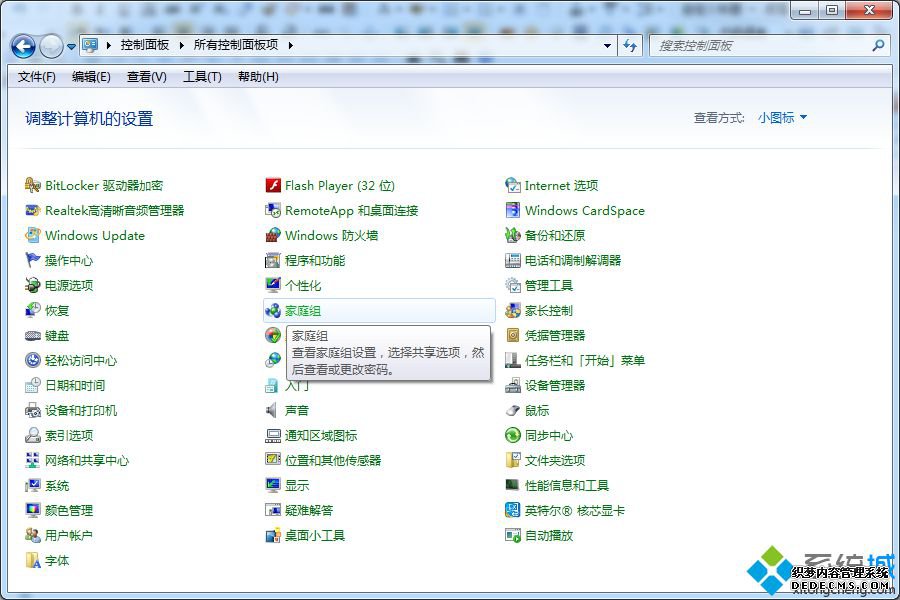
Task: Click the 个性化 personalization icon
Action: pos(273,285)
